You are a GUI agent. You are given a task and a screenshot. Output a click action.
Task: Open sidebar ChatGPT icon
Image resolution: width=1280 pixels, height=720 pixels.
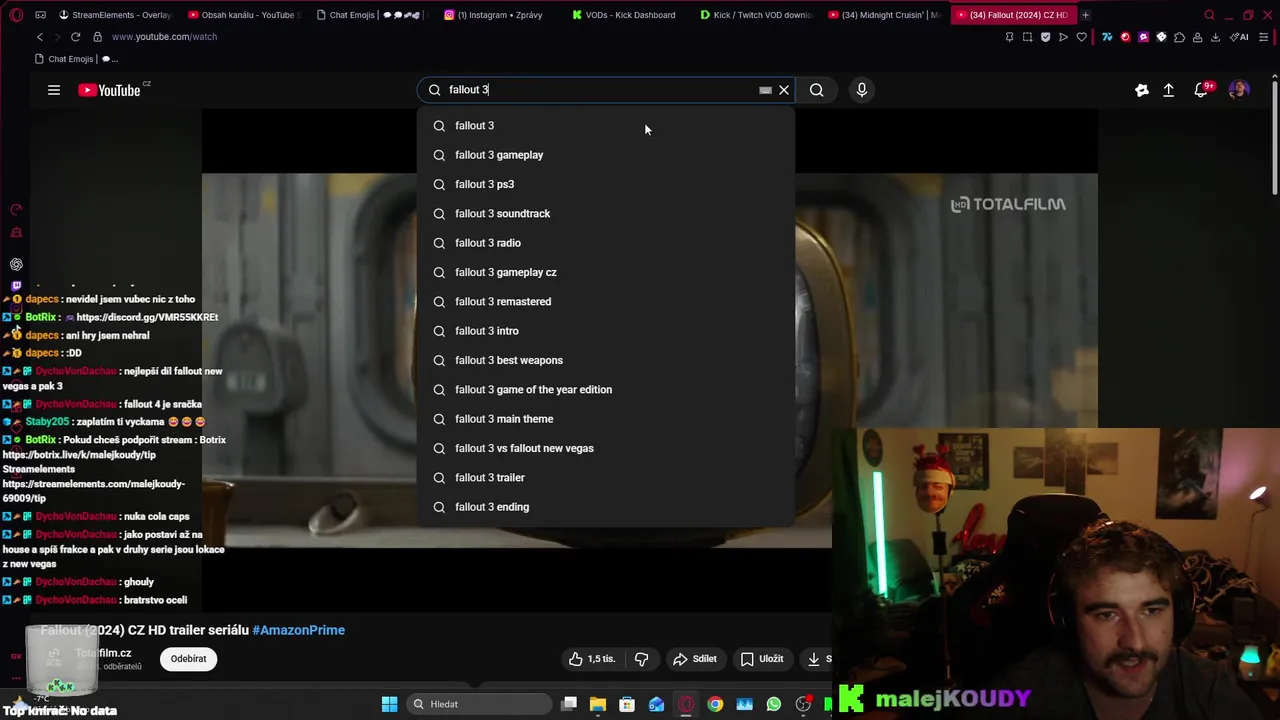pyautogui.click(x=16, y=264)
